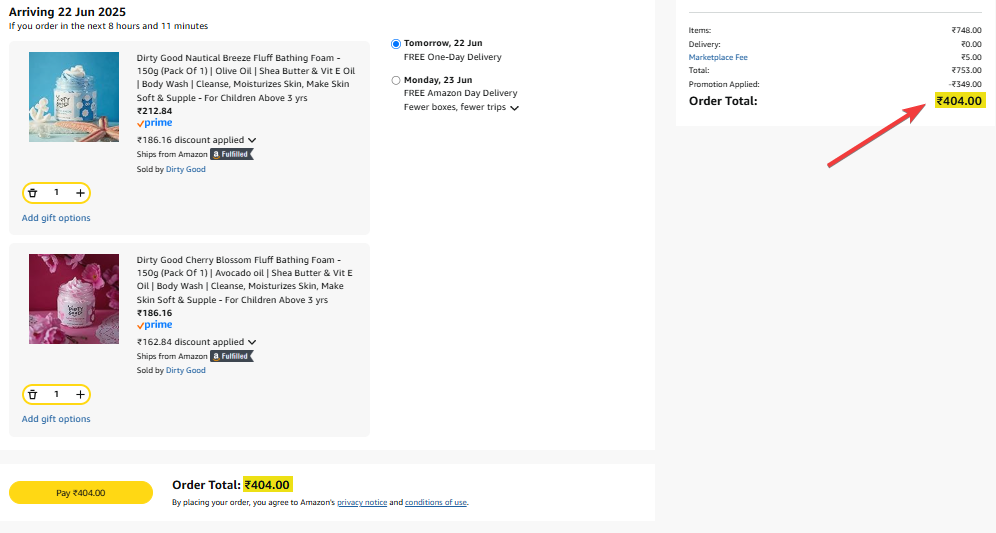The image size is (996, 533).
Task: Click the order-in-next-8-hours notice
Action: tap(109, 26)
